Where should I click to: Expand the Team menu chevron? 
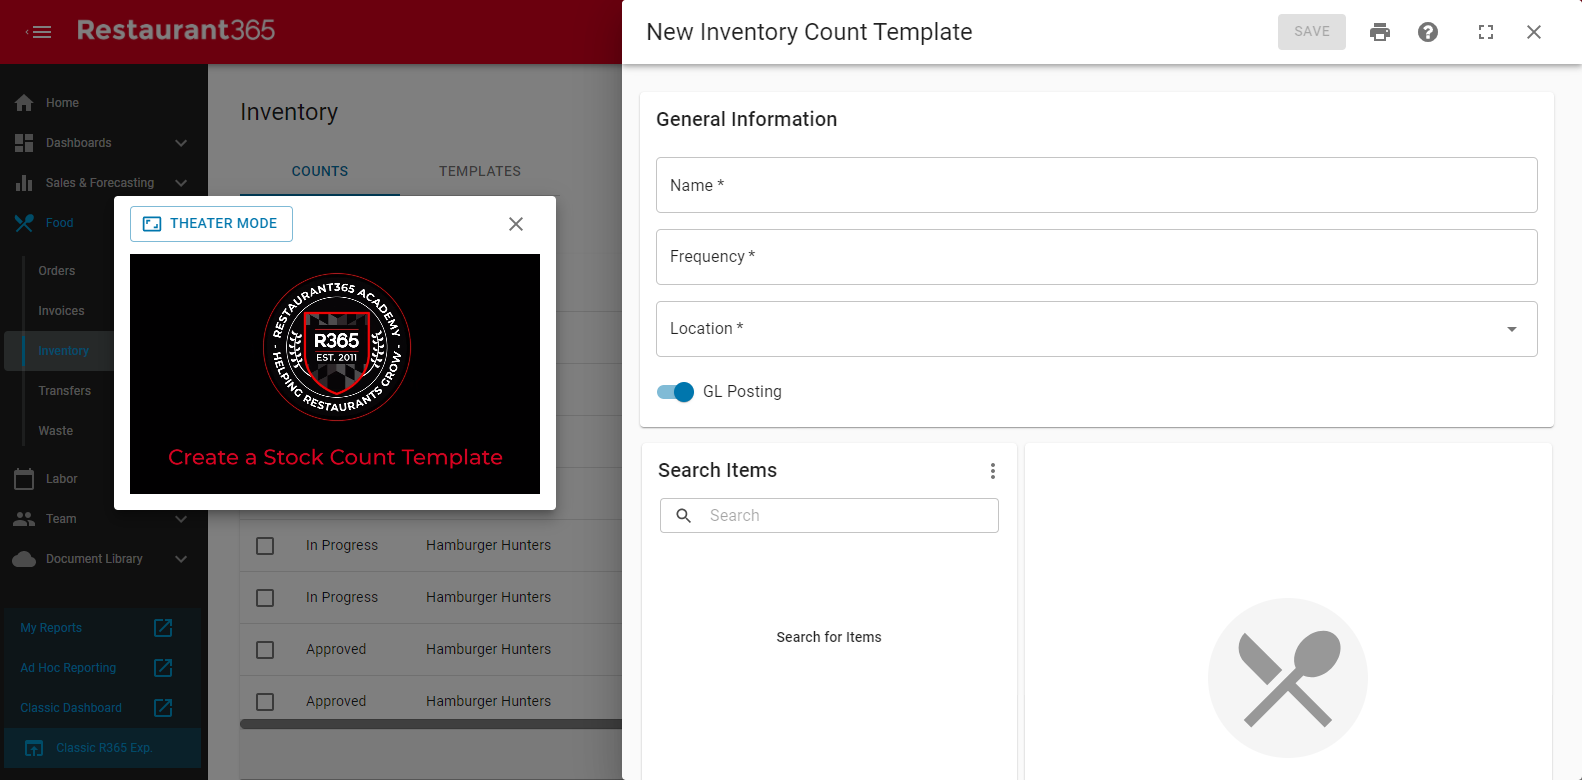click(x=181, y=519)
